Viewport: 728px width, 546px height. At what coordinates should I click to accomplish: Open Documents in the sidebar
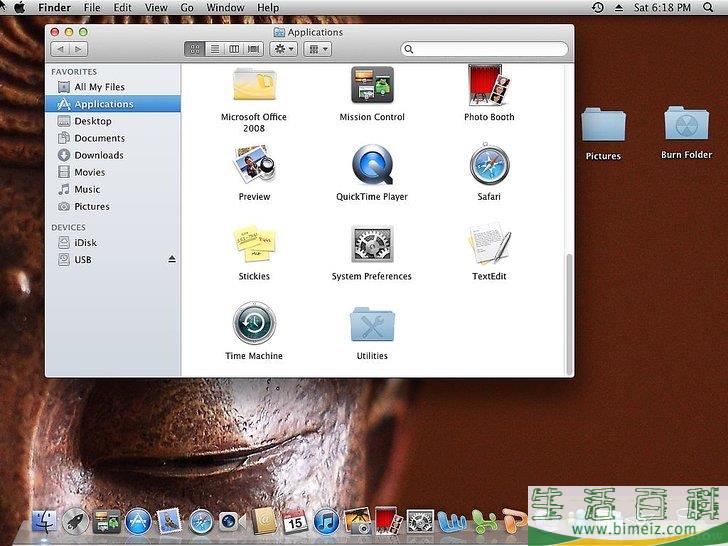coord(113,138)
